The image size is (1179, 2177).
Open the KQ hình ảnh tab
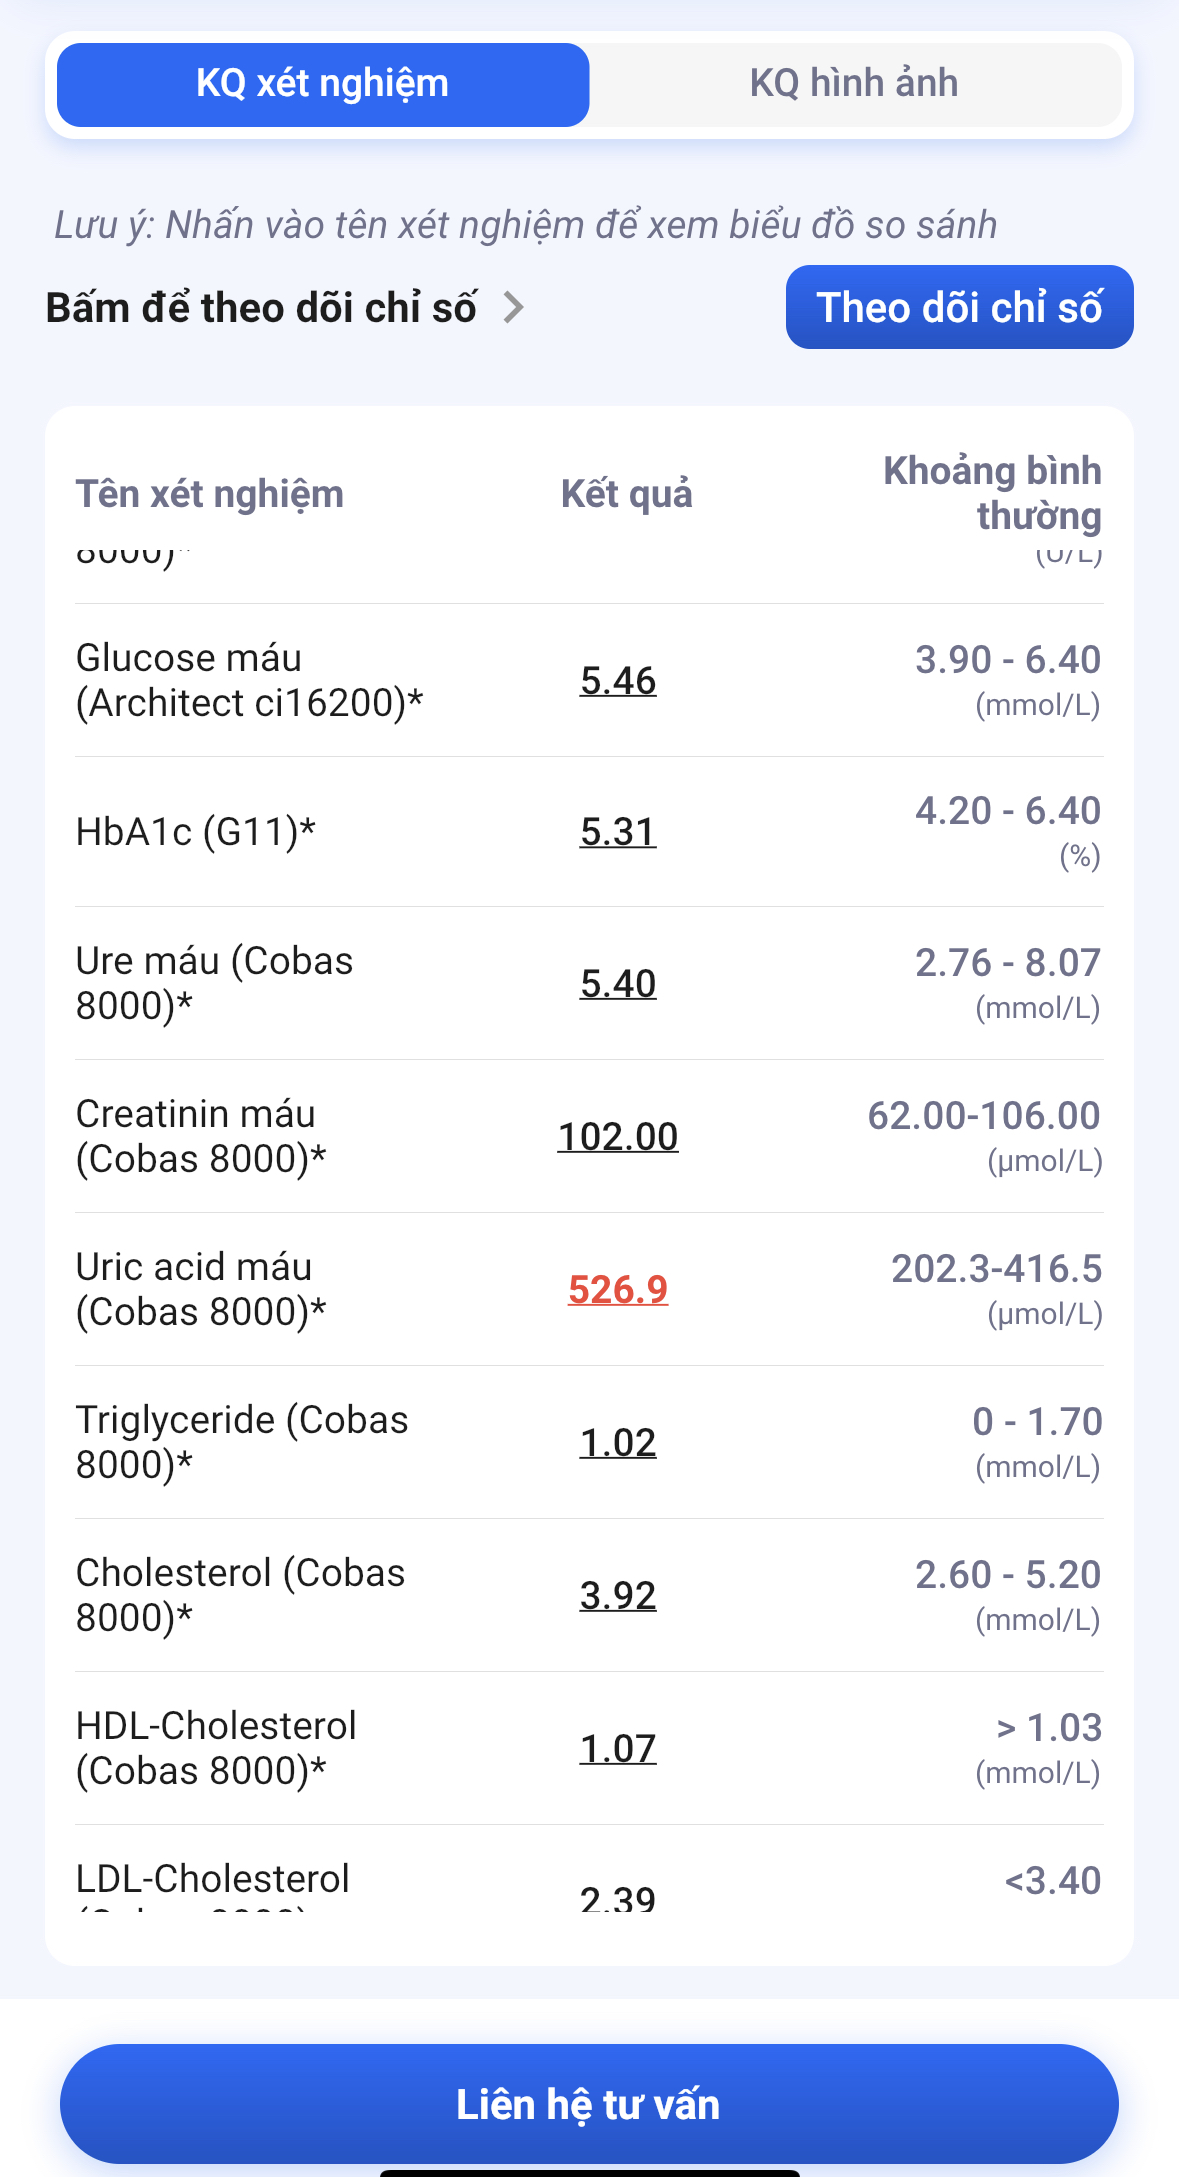tap(854, 84)
